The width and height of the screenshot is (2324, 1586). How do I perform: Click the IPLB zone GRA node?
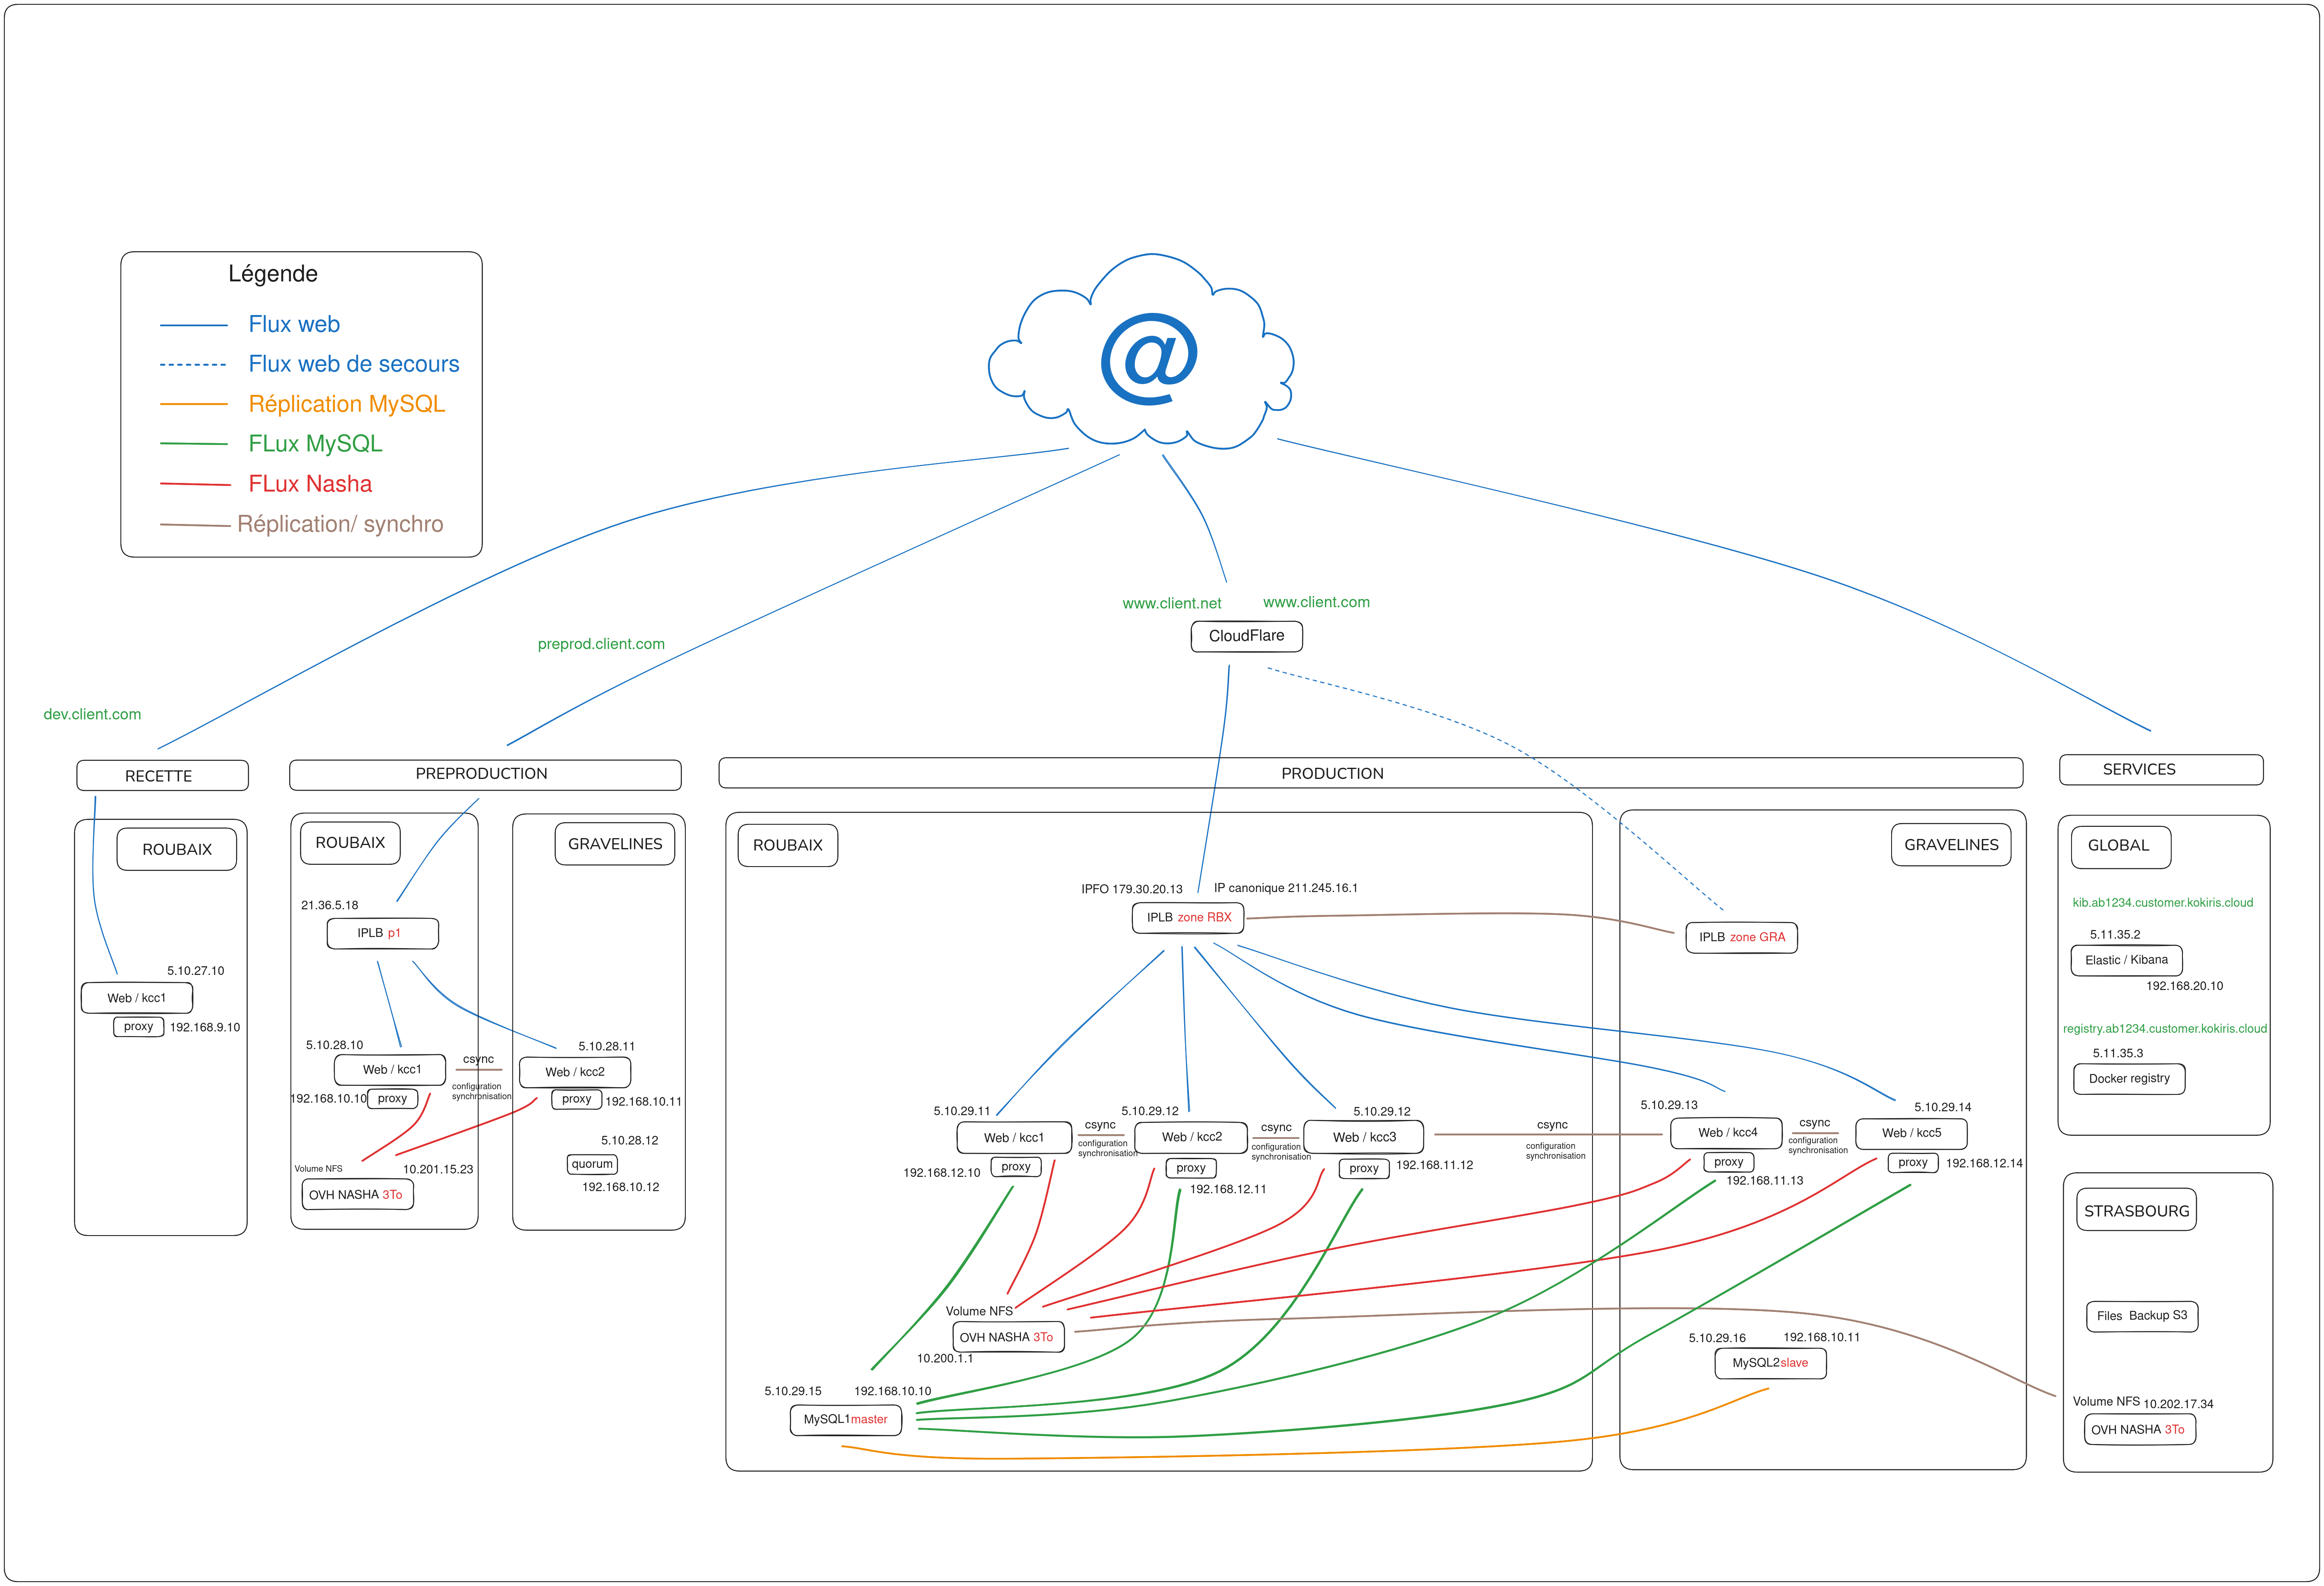[x=1741, y=937]
